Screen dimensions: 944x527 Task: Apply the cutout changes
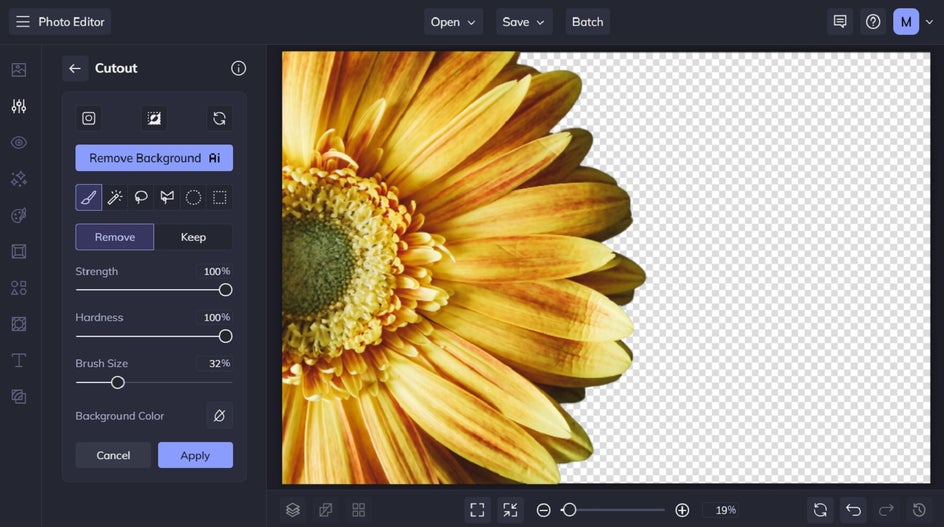point(195,455)
